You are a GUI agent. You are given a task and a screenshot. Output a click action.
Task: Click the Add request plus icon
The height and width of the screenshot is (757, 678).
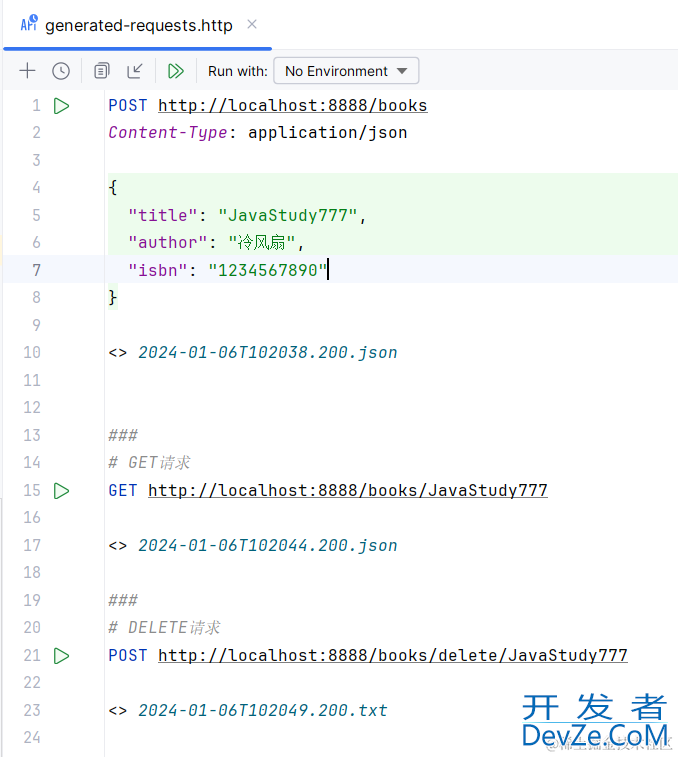coord(28,70)
